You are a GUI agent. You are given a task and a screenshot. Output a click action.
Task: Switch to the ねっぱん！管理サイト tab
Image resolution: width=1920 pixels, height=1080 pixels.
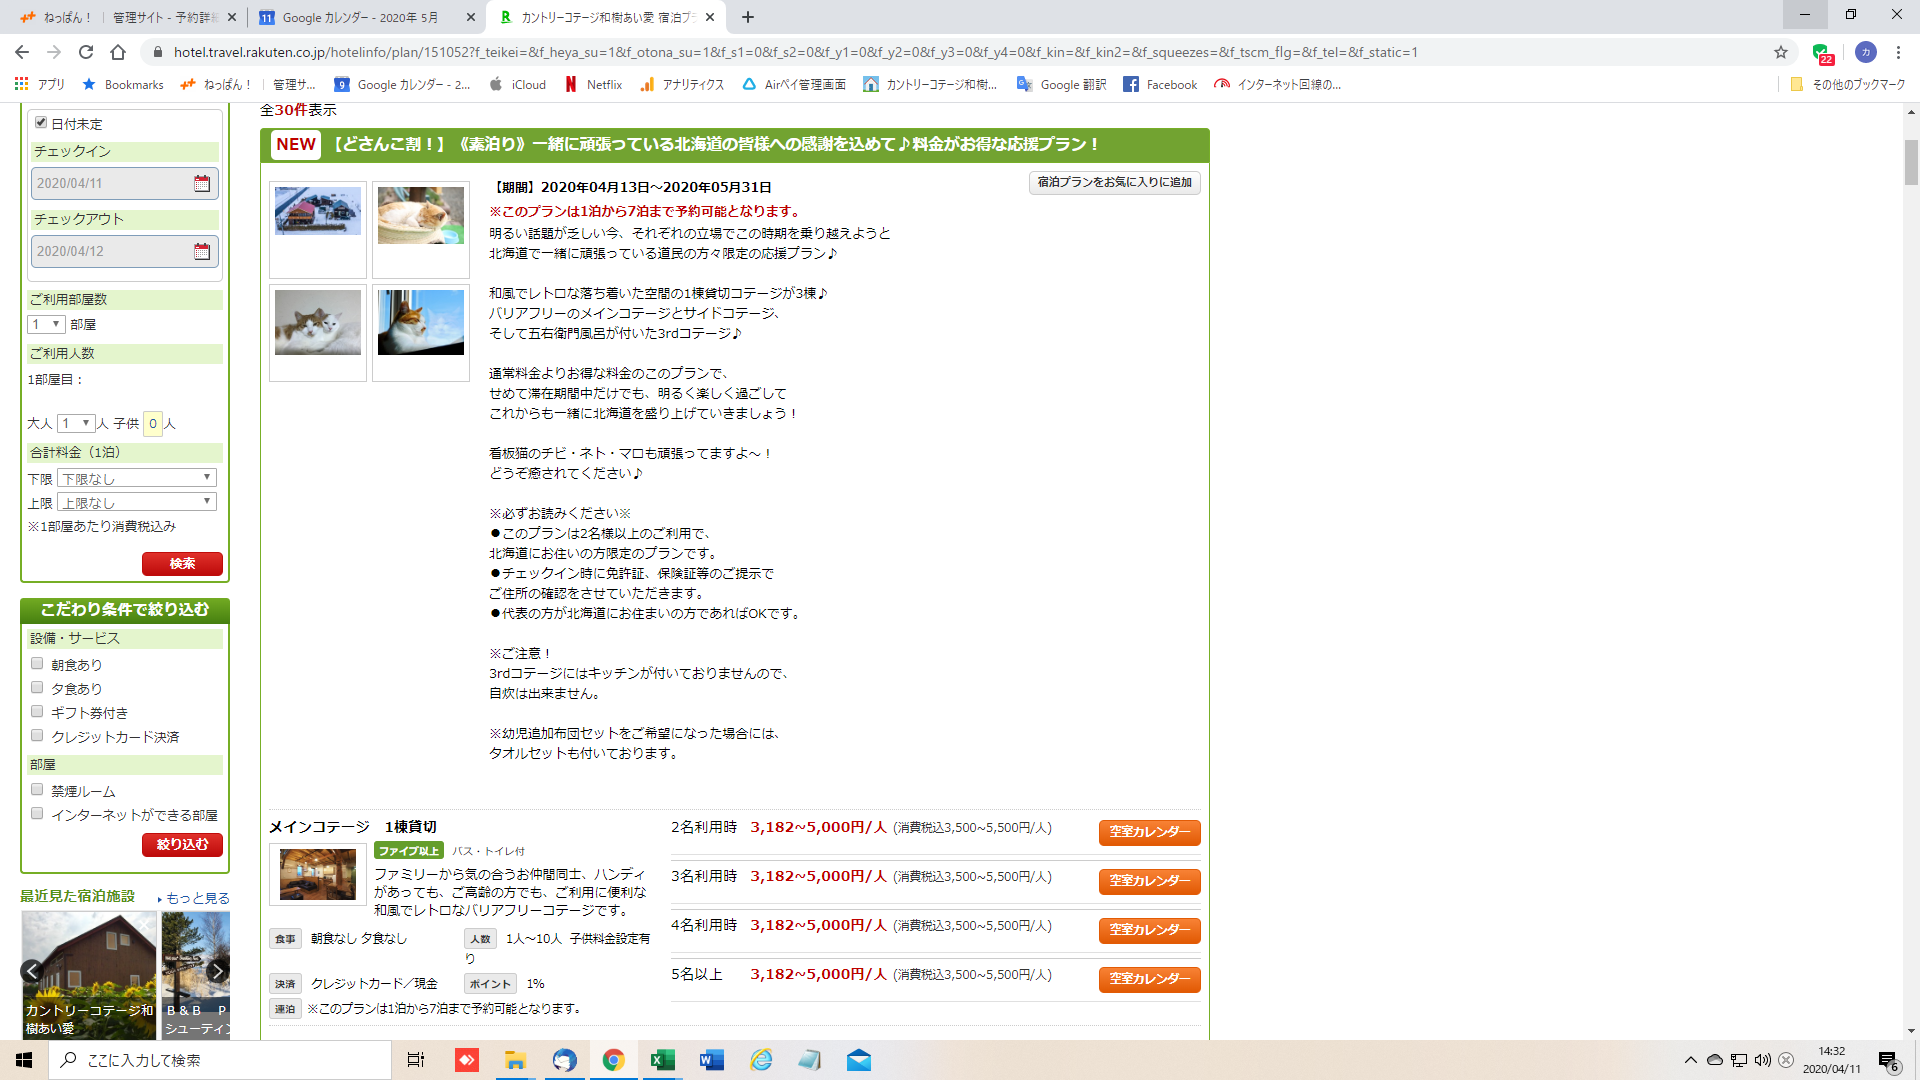point(127,17)
